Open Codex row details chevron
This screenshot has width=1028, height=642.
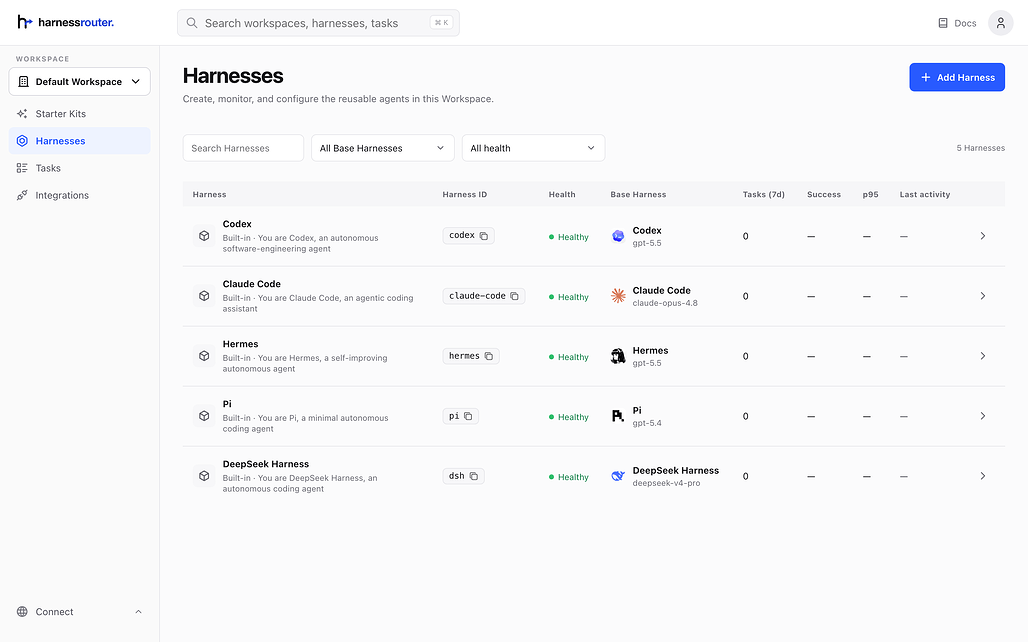pyautogui.click(x=983, y=236)
